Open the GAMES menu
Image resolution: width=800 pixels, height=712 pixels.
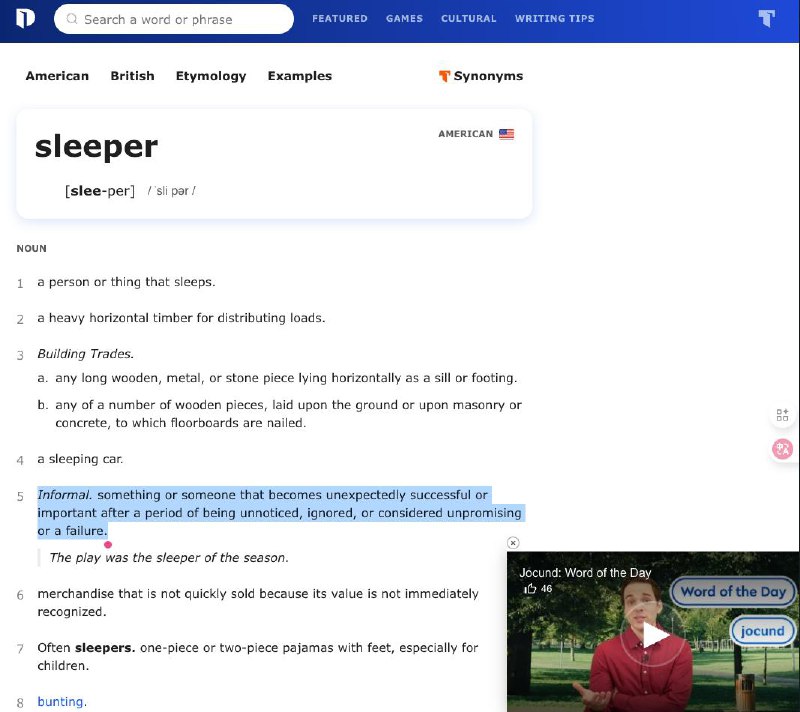[404, 18]
